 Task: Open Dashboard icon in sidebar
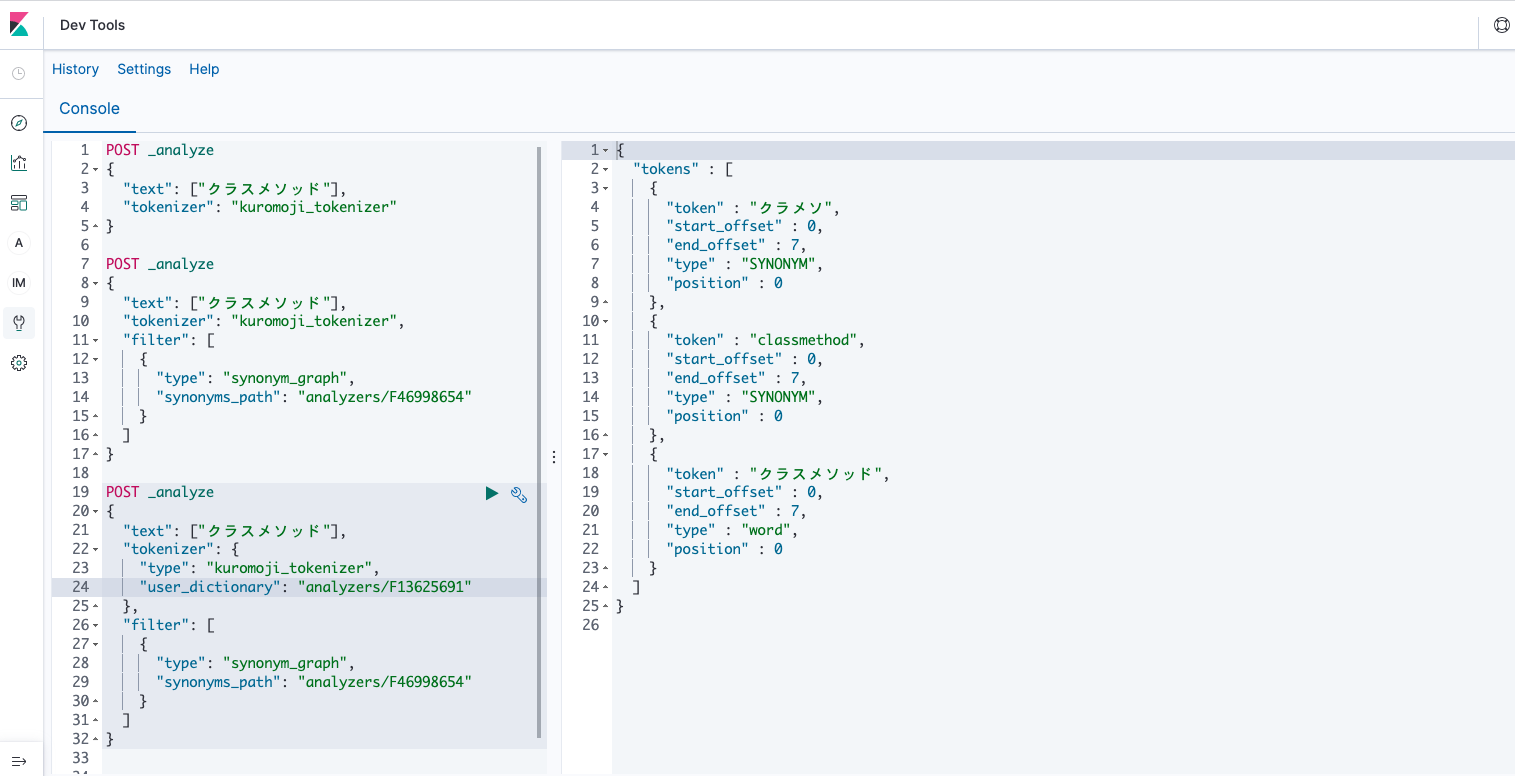click(x=19, y=203)
